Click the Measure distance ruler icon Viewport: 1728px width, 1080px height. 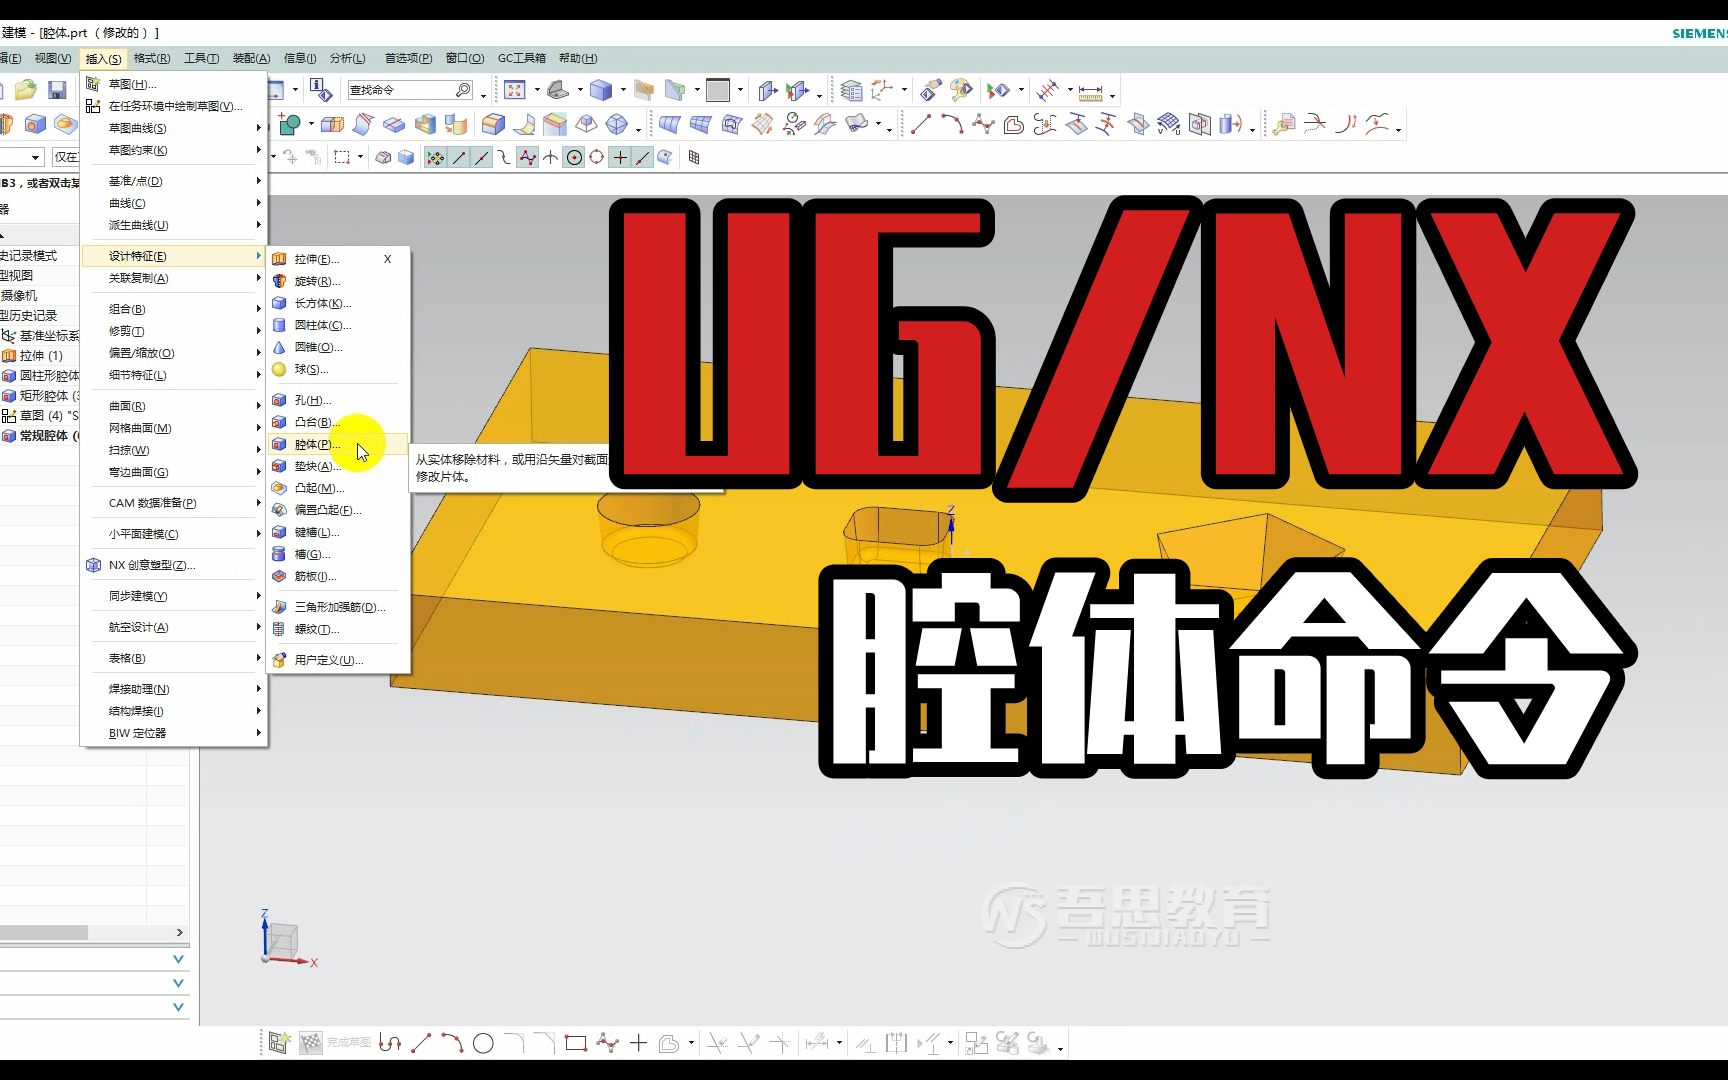pos(1091,91)
